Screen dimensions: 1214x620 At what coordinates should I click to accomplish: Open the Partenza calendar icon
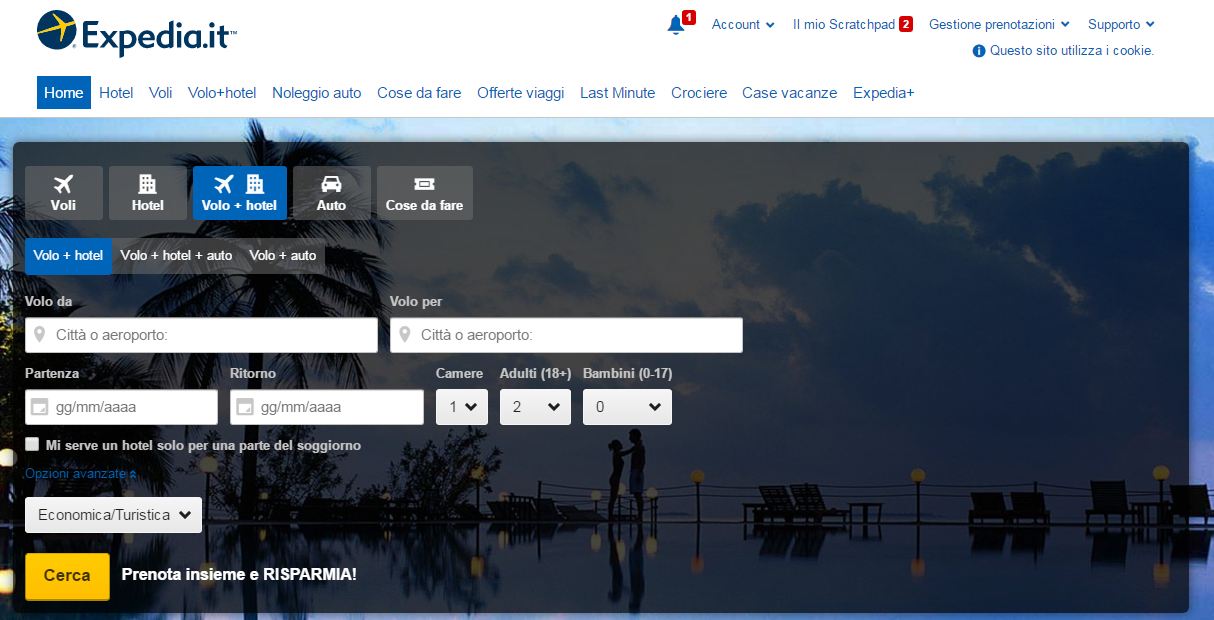[40, 407]
